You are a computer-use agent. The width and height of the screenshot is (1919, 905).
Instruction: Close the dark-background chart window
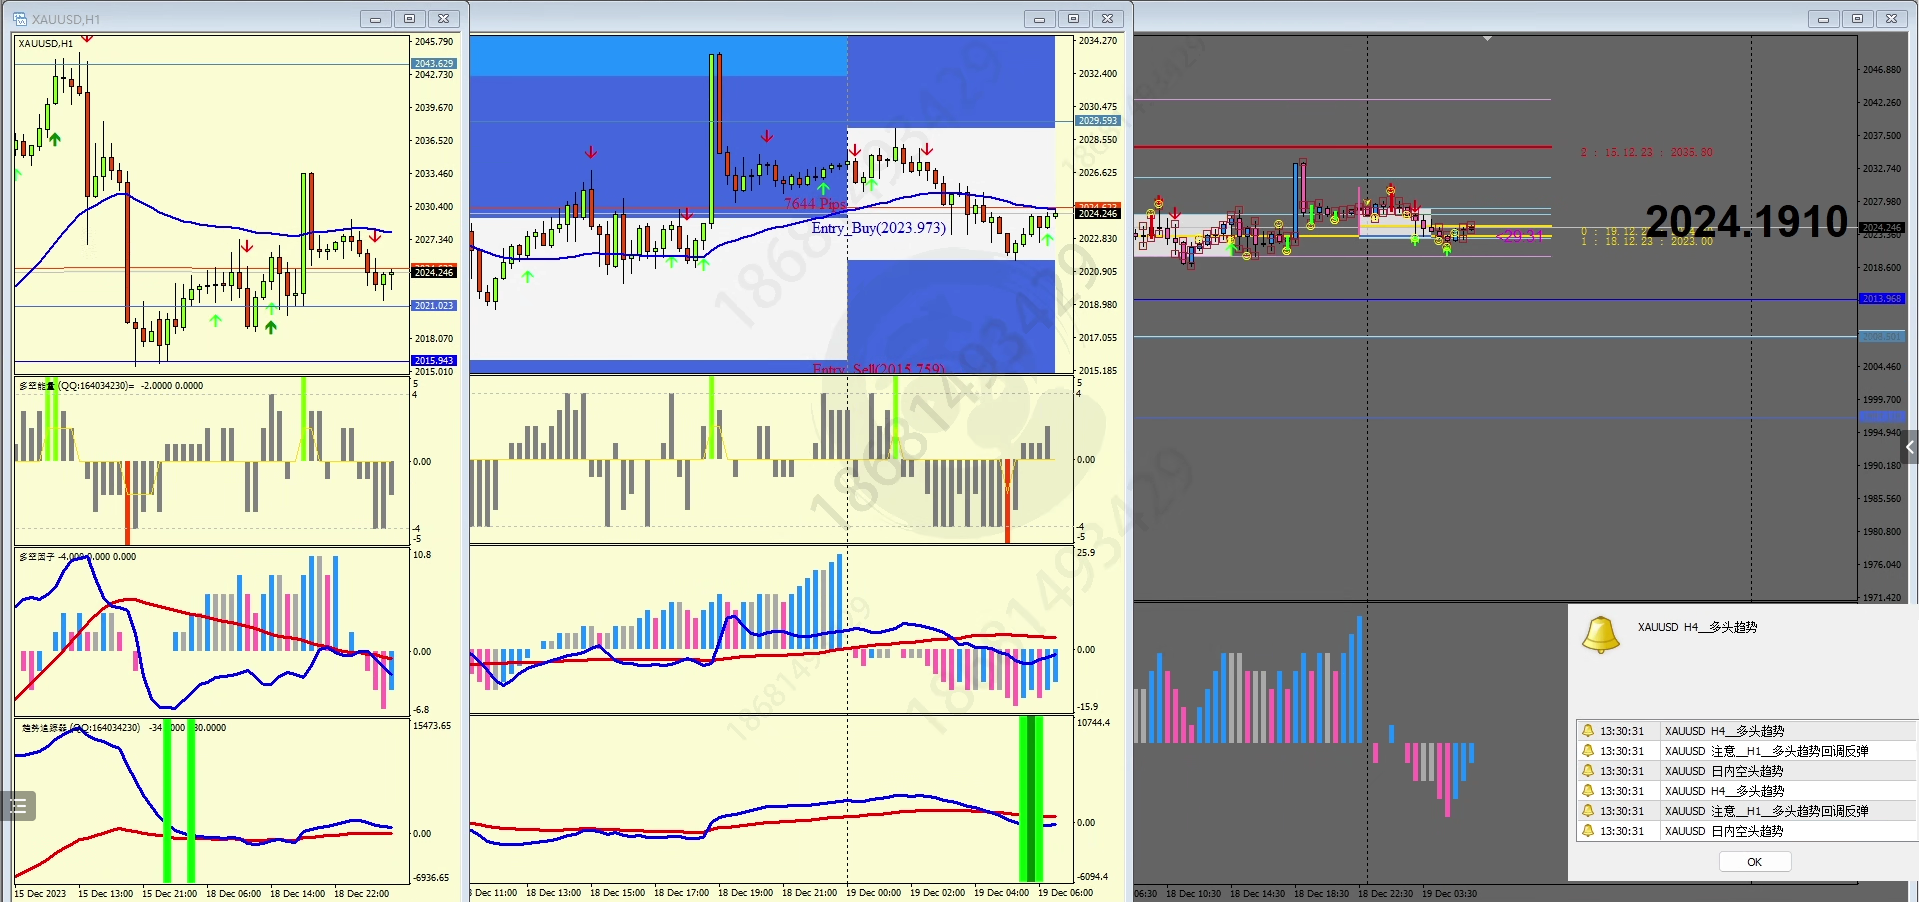(x=1891, y=19)
